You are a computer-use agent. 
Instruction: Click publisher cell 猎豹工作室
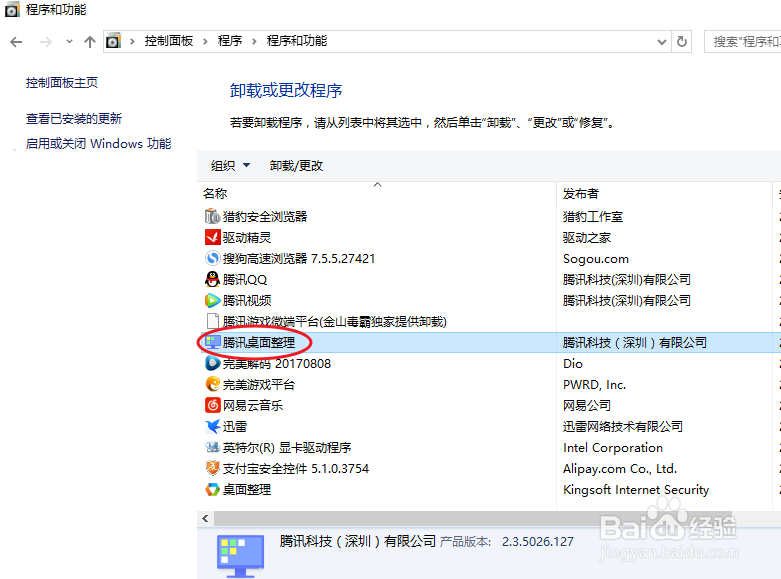point(593,216)
